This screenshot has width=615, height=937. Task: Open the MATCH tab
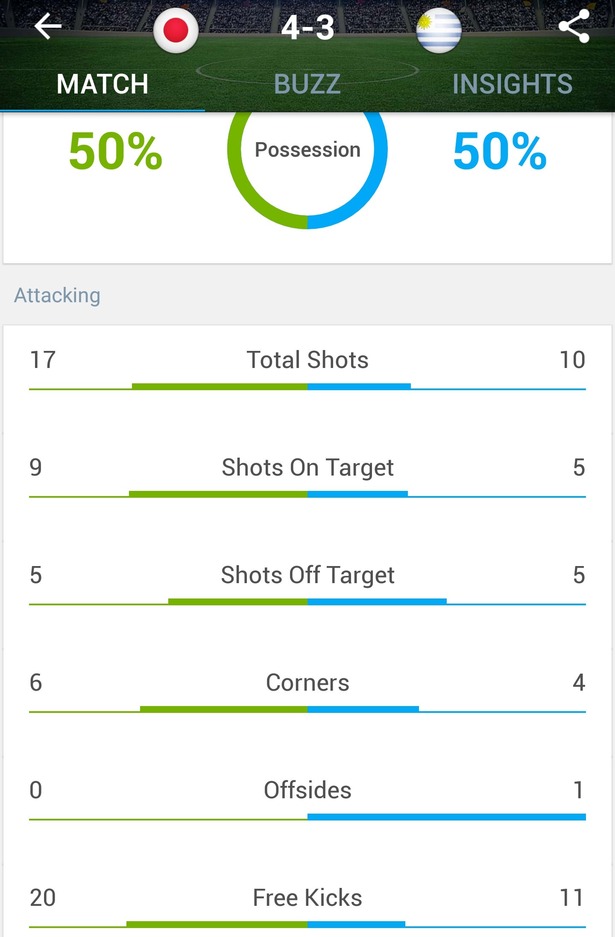[x=102, y=84]
